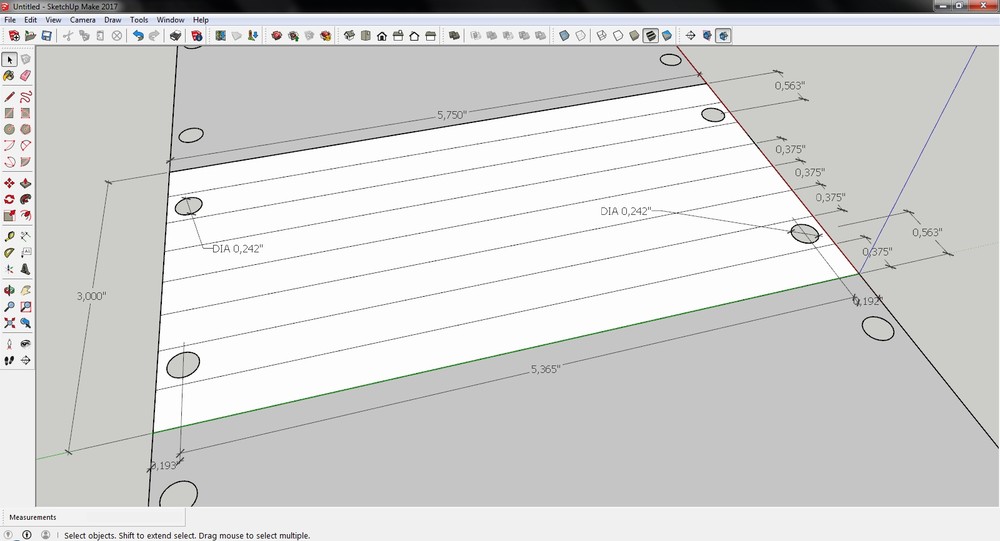Select the Zoom Window tool

26,307
